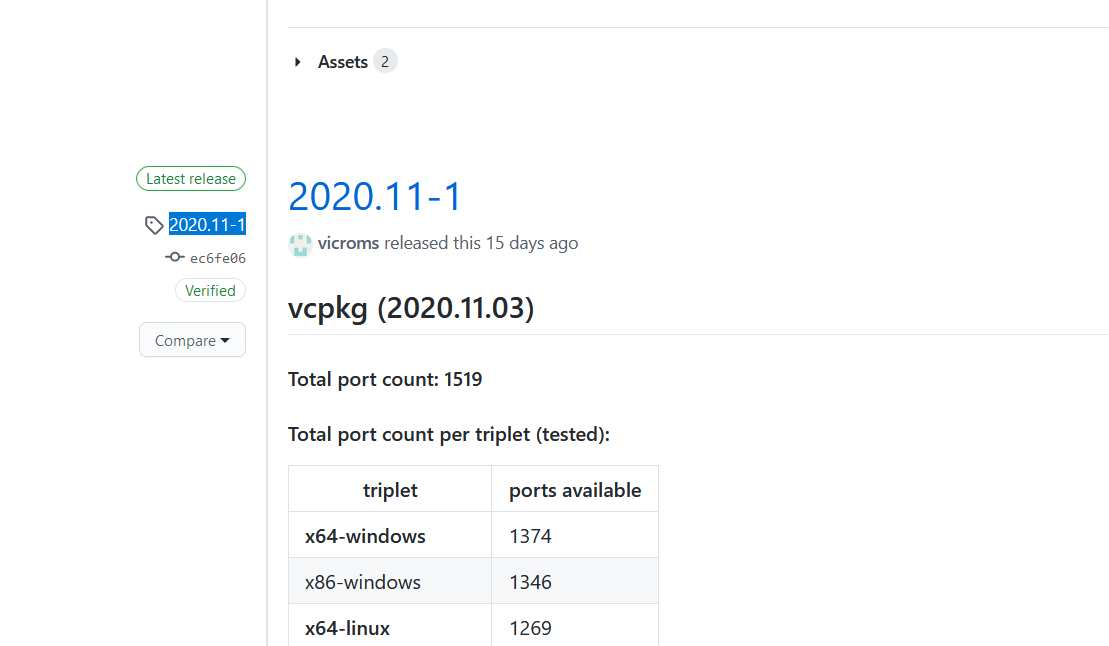The width and height of the screenshot is (1109, 646).
Task: Click the Verified badge
Action: [210, 290]
